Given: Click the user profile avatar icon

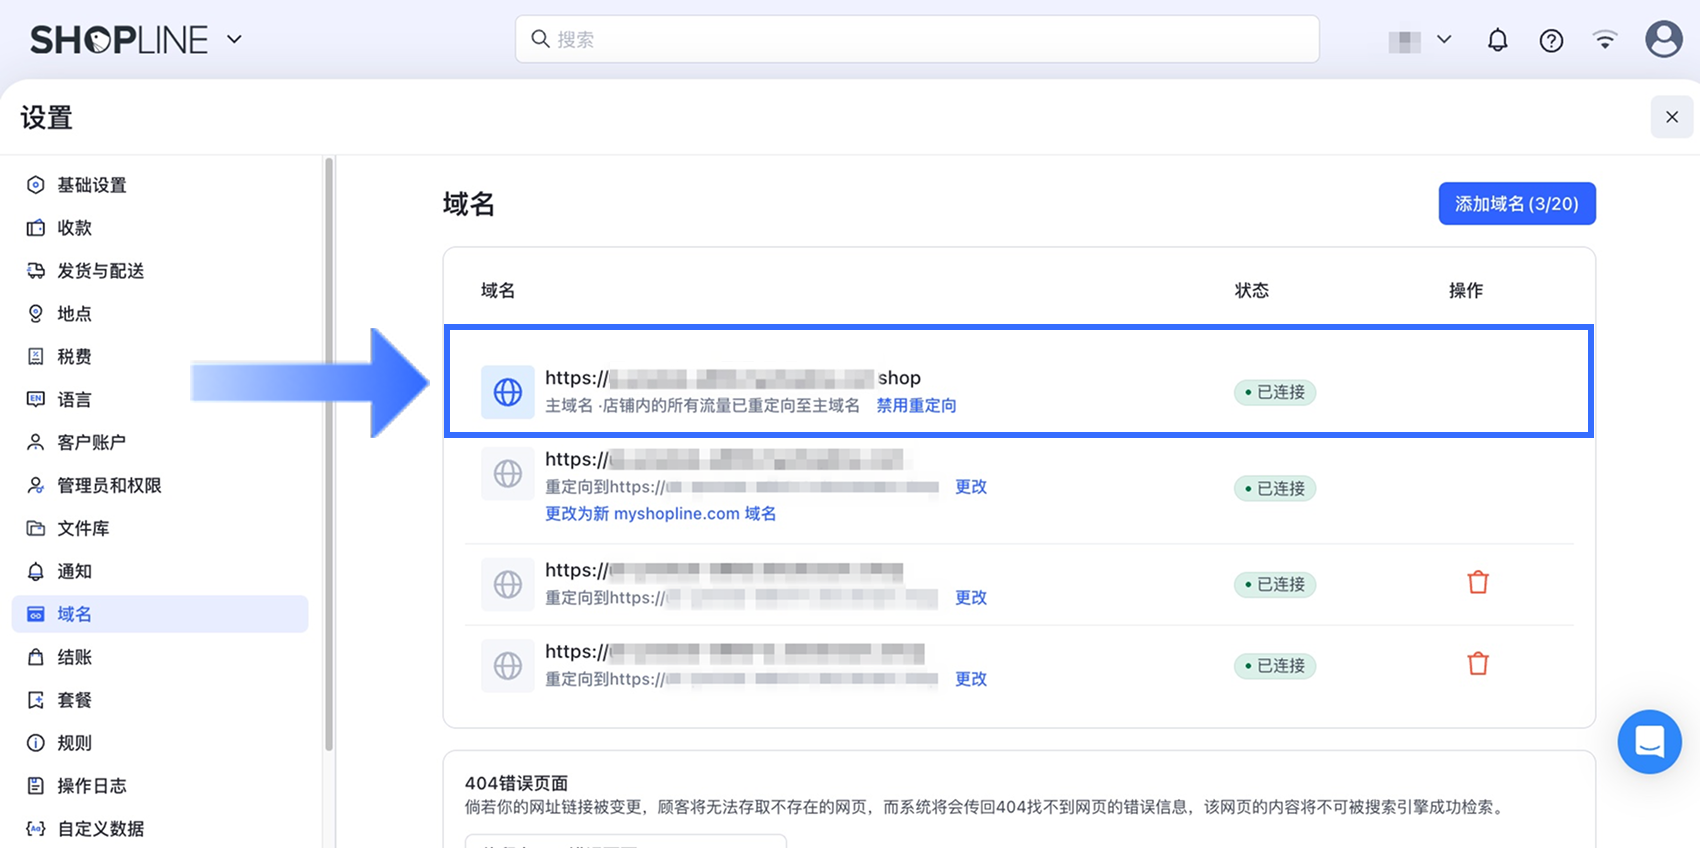Looking at the screenshot, I should (x=1663, y=40).
